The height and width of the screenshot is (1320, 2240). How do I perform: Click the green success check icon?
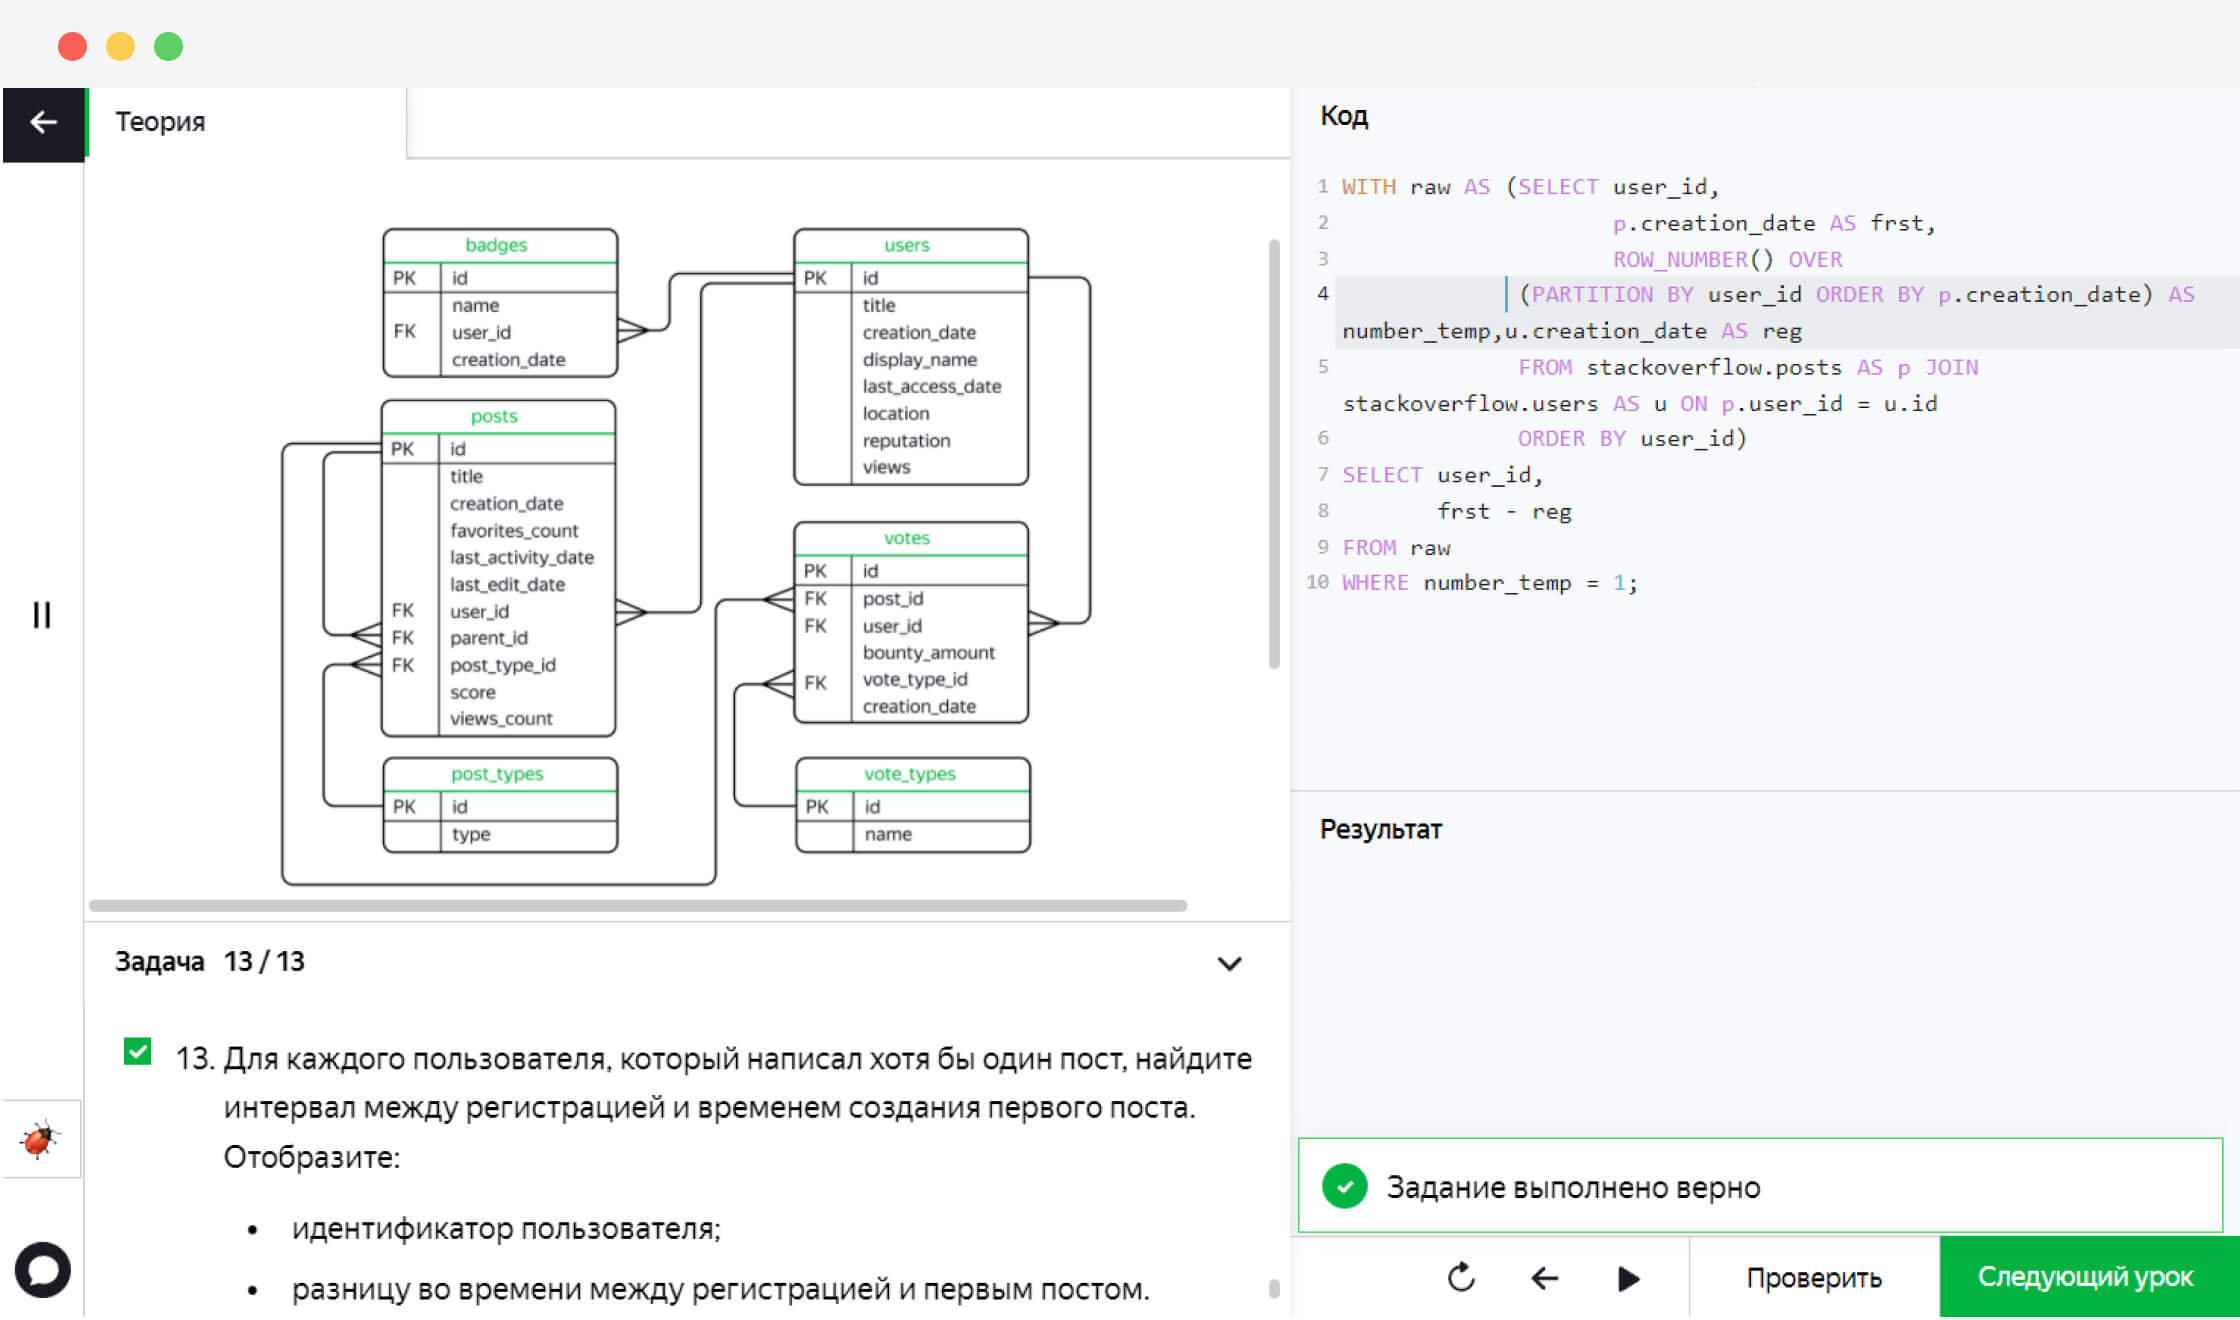tap(1345, 1186)
